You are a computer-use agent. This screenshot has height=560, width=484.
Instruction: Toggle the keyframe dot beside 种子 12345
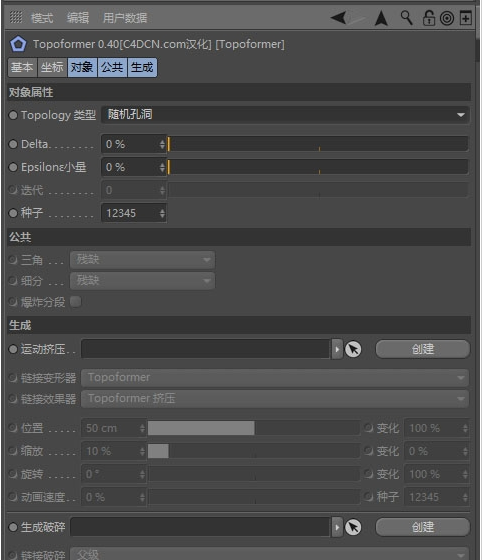point(13,213)
